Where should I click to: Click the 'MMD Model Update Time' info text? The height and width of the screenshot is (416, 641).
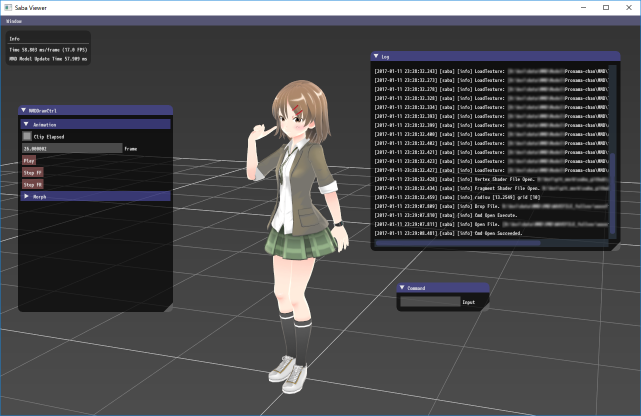48,59
